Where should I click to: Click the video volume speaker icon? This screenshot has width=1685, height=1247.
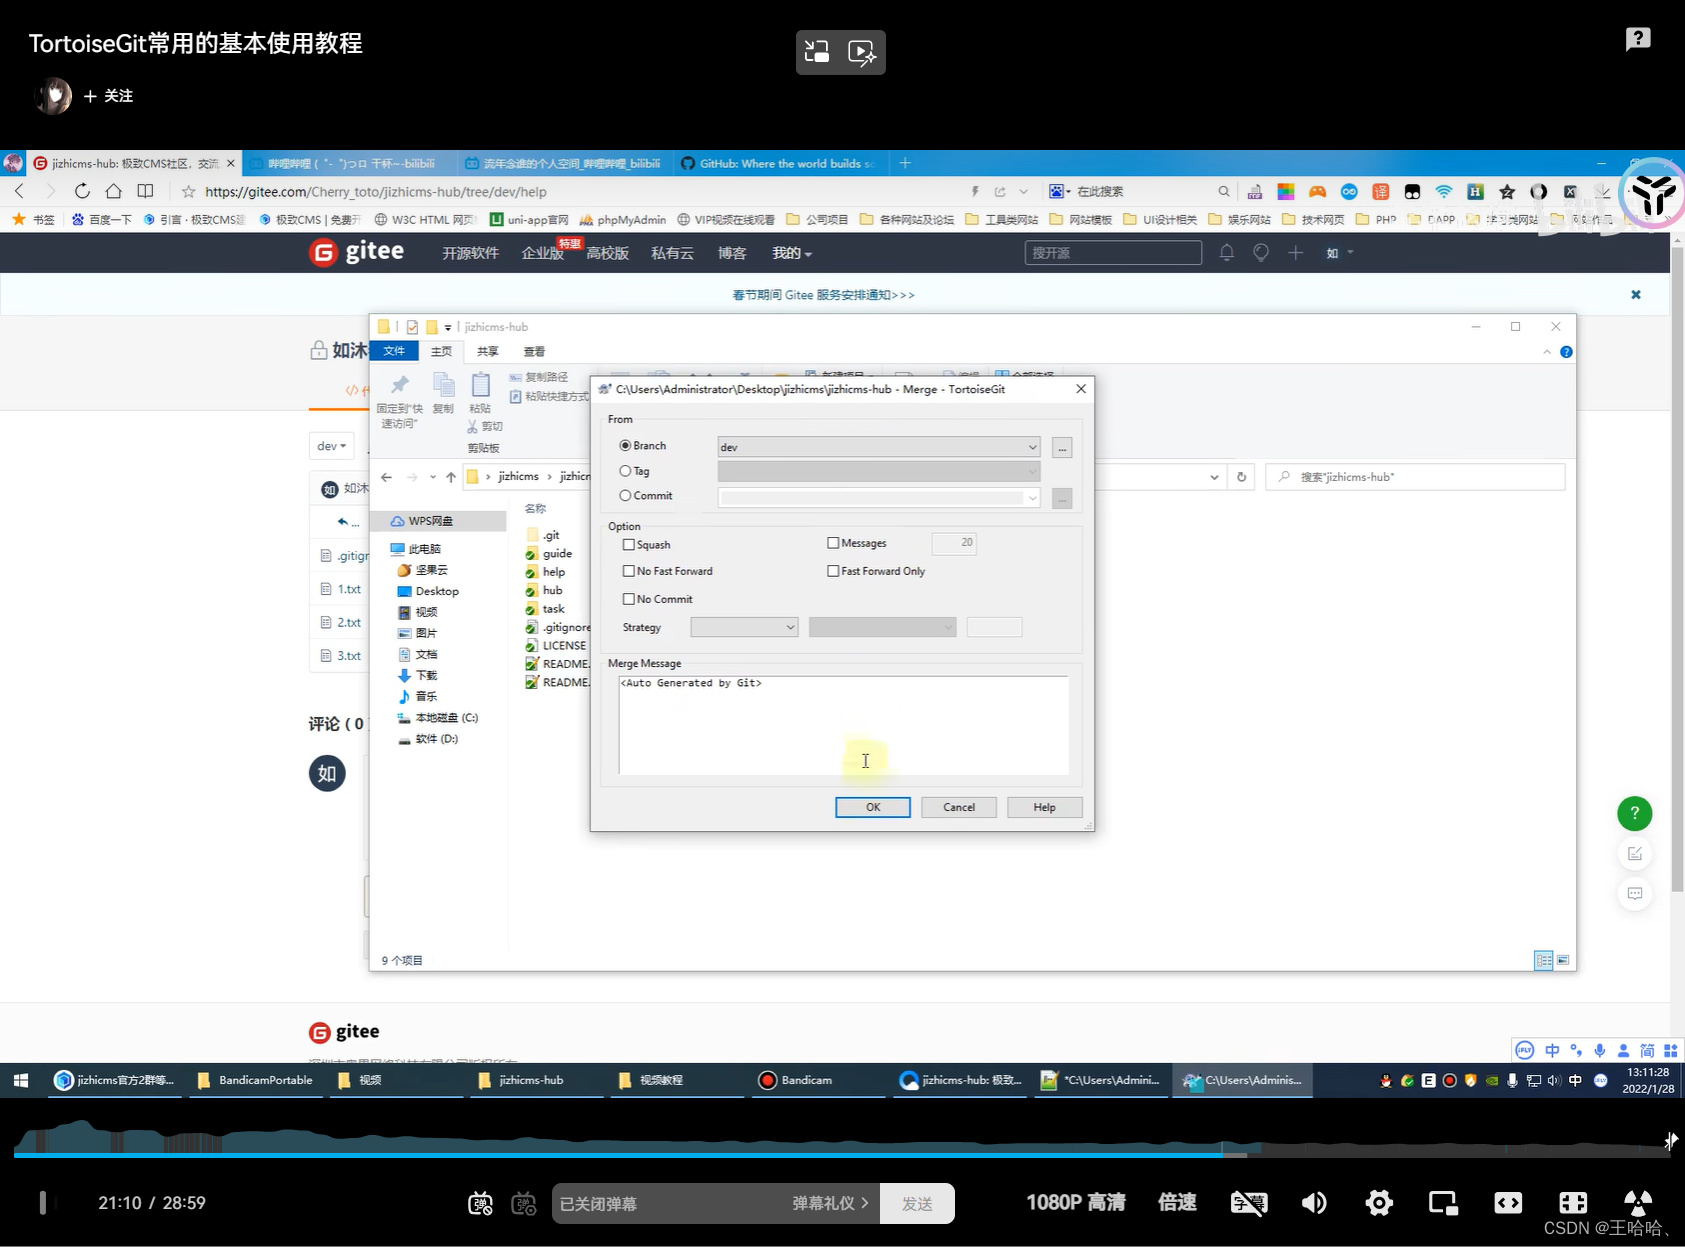click(1314, 1203)
